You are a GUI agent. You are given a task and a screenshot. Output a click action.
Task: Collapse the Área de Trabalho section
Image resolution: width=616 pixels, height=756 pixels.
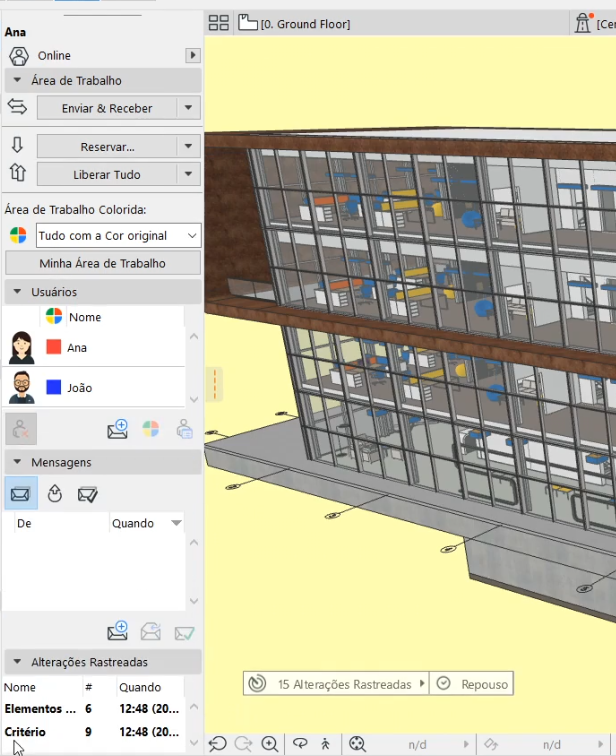coord(17,81)
